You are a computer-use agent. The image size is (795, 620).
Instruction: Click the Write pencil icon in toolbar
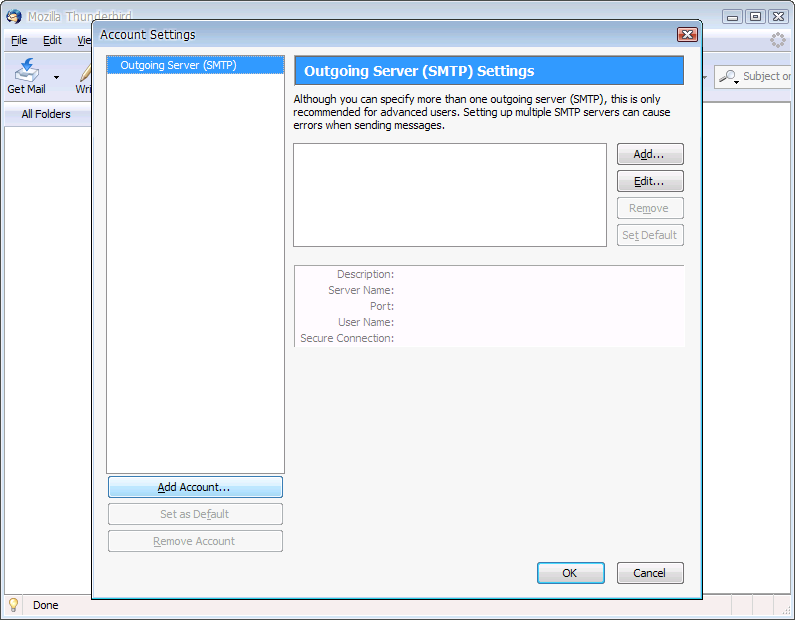click(x=85, y=72)
